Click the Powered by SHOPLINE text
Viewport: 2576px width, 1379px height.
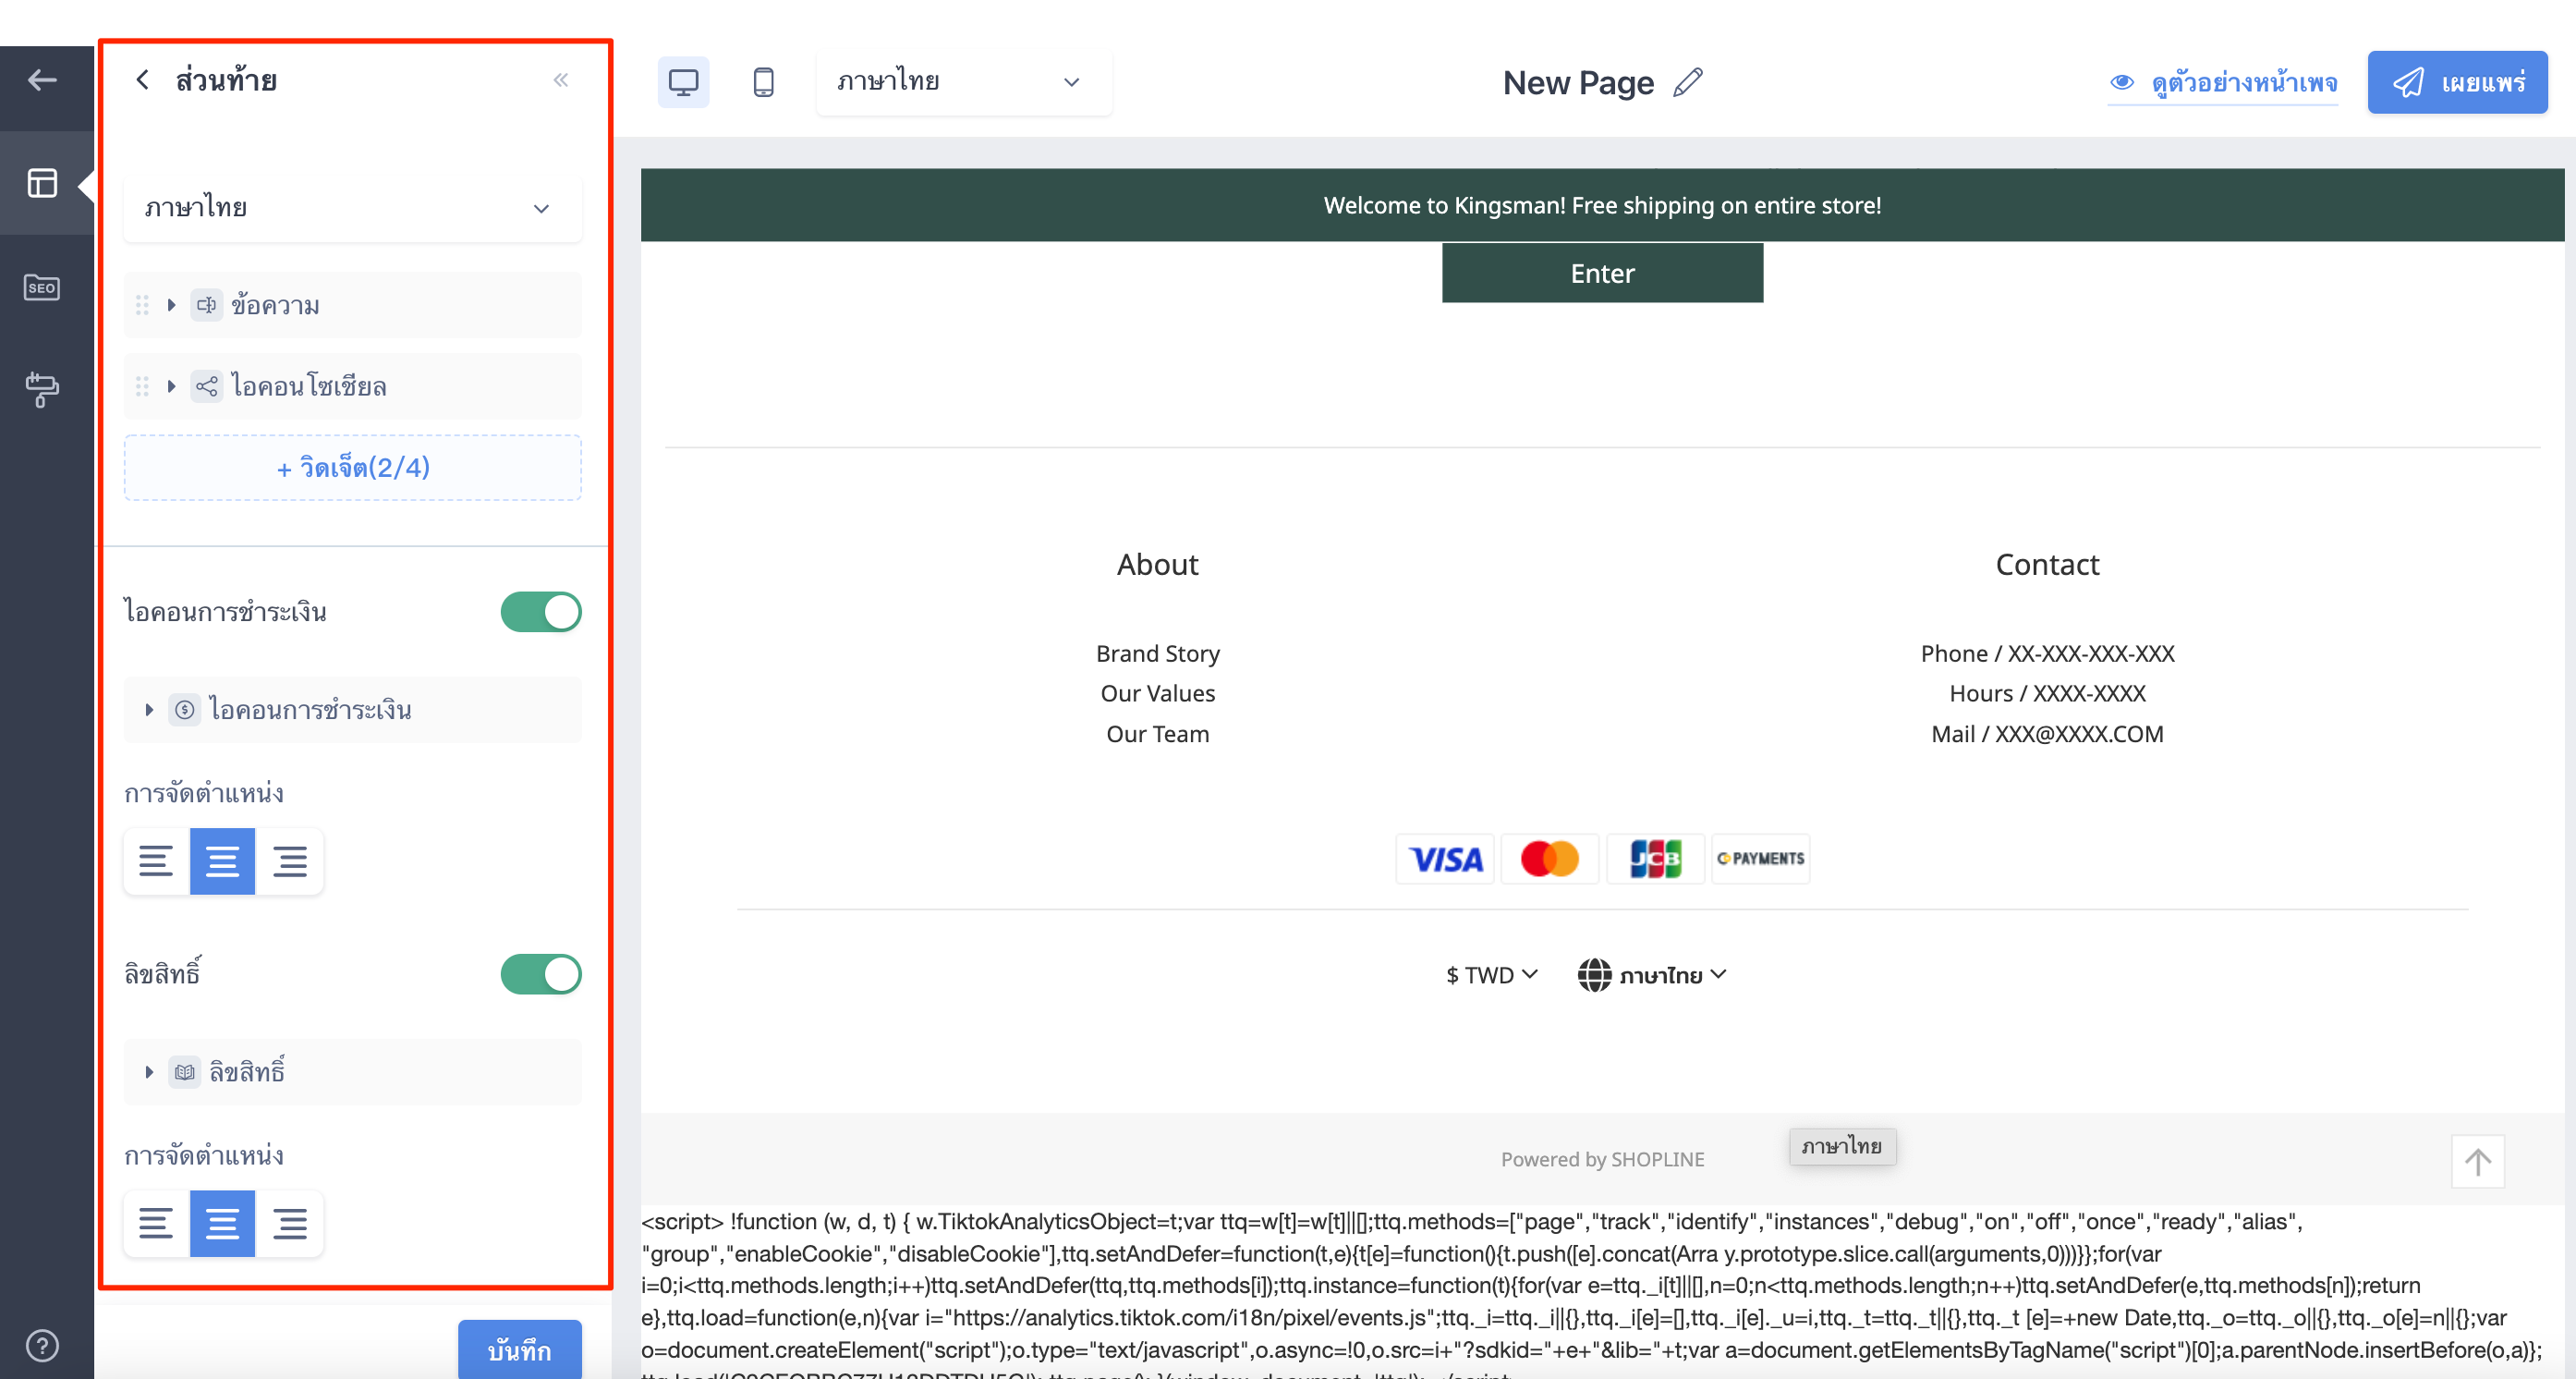coord(1602,1159)
